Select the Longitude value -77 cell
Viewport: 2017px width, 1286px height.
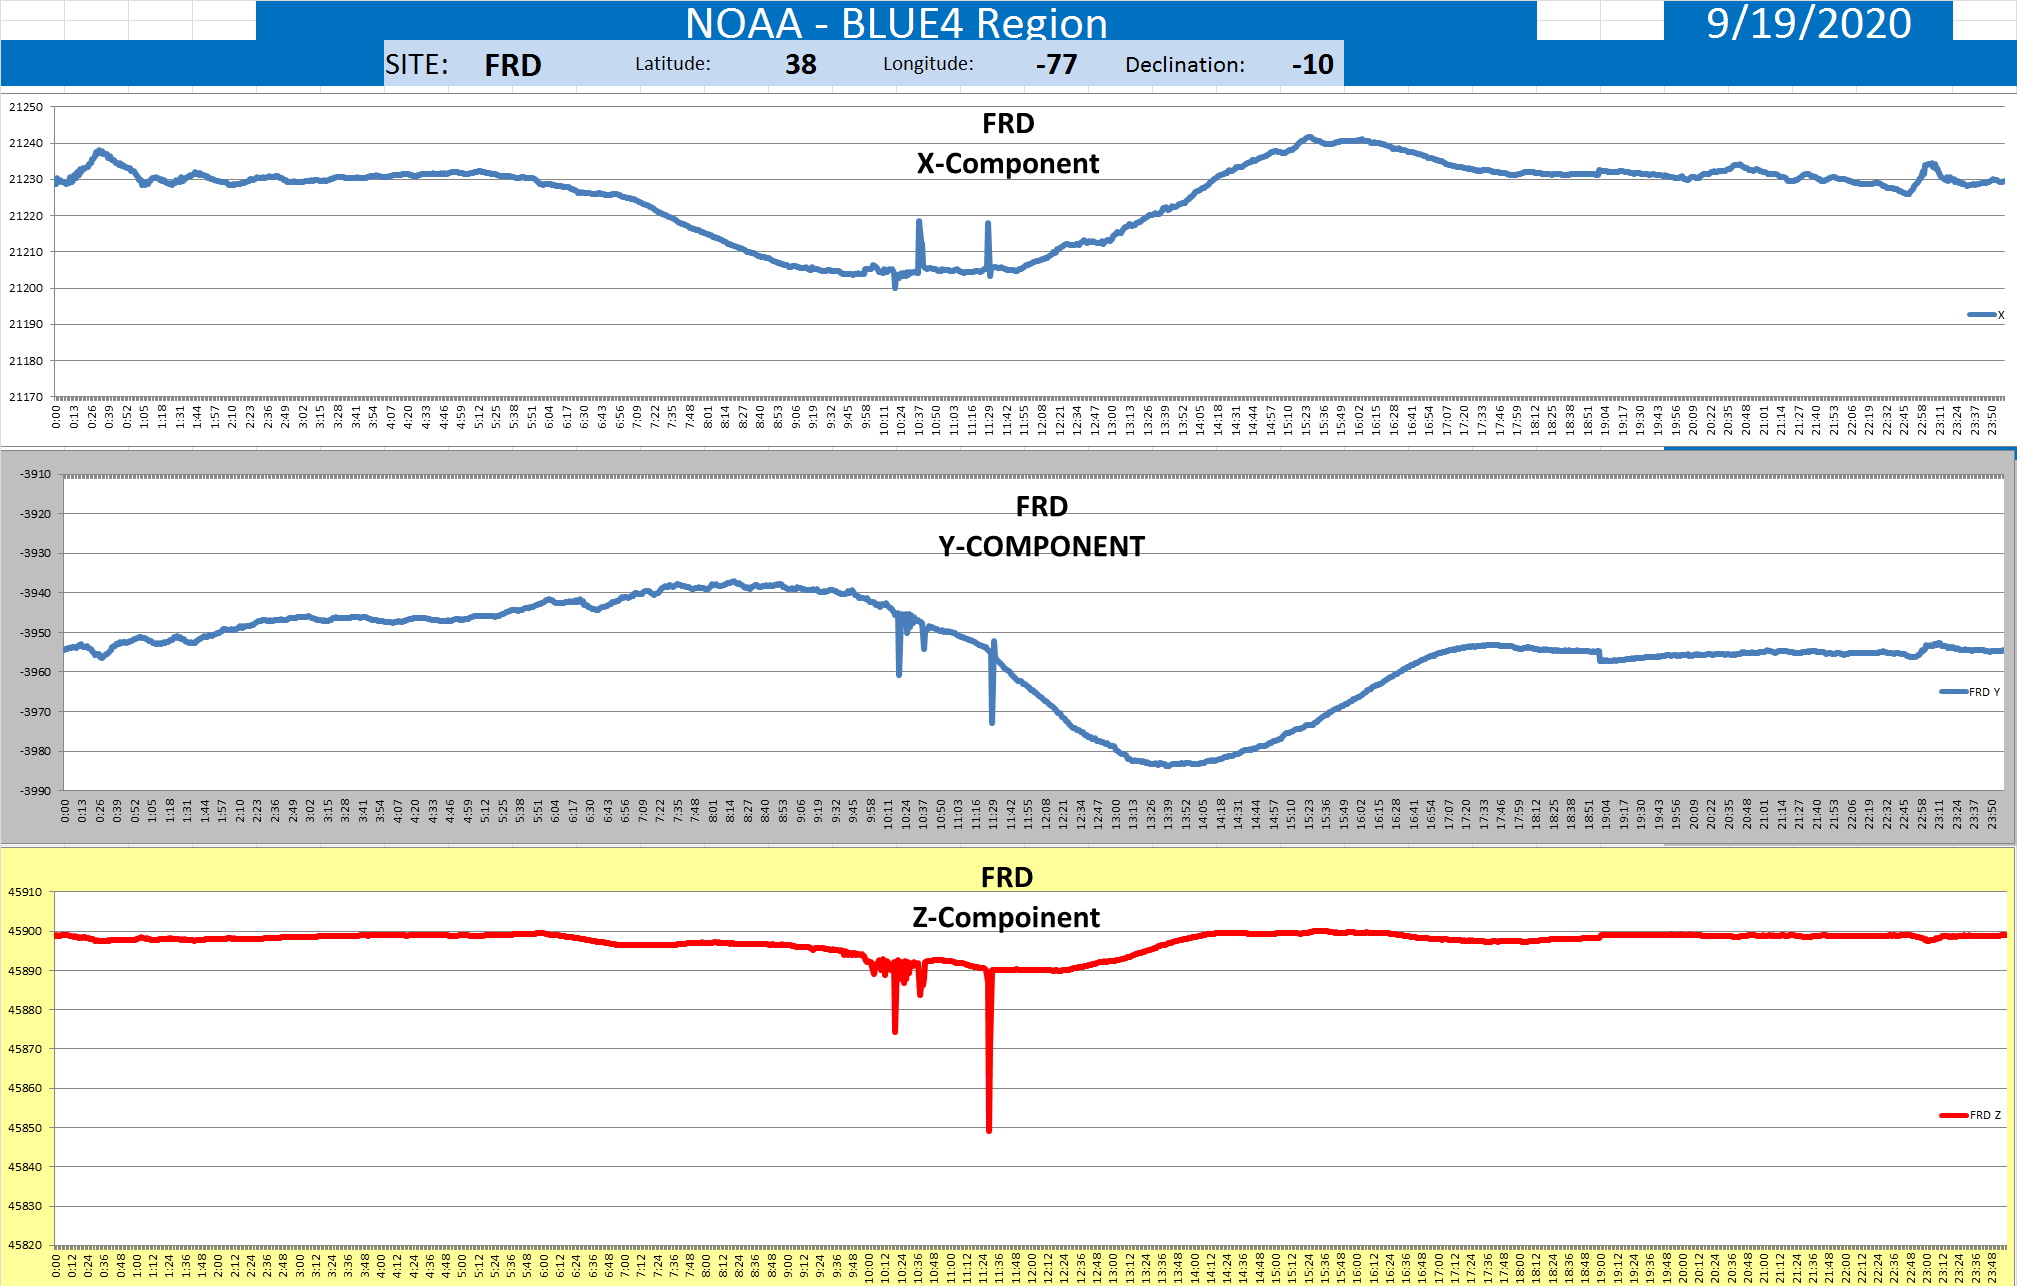point(1056,65)
